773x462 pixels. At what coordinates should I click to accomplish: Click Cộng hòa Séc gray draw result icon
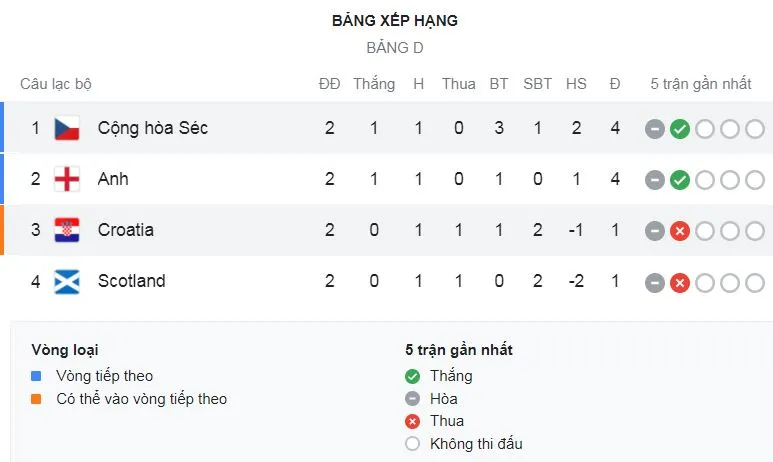point(655,128)
